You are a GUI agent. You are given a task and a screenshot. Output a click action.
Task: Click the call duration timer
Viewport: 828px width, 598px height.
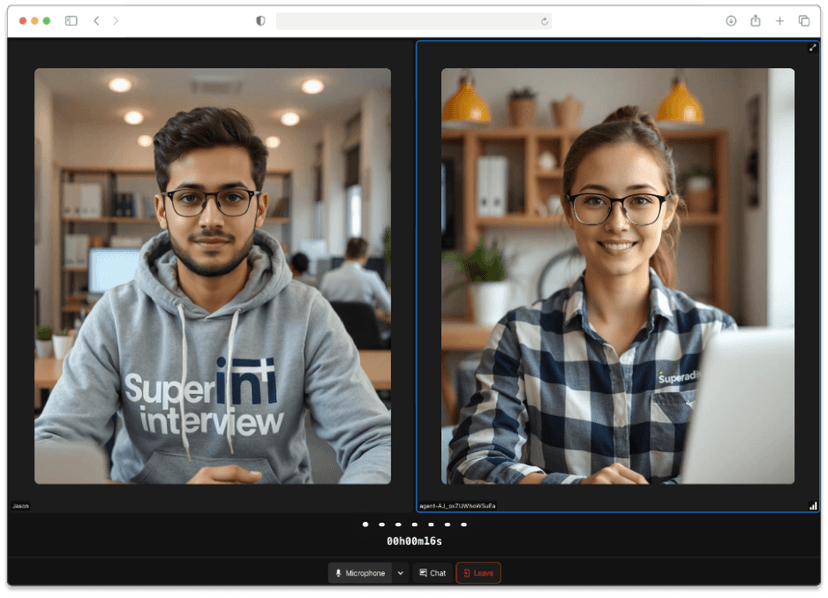tap(414, 541)
